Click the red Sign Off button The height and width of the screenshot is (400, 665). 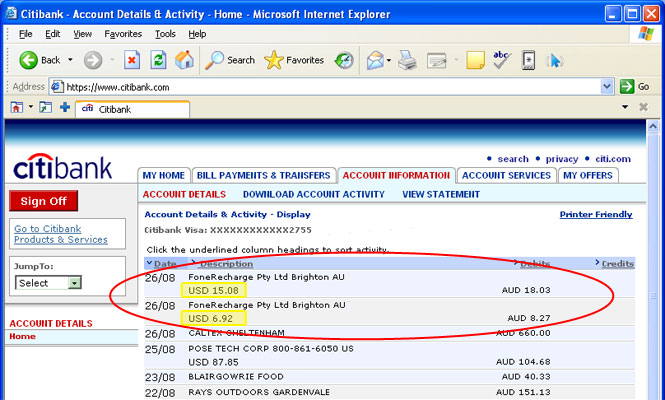point(43,201)
